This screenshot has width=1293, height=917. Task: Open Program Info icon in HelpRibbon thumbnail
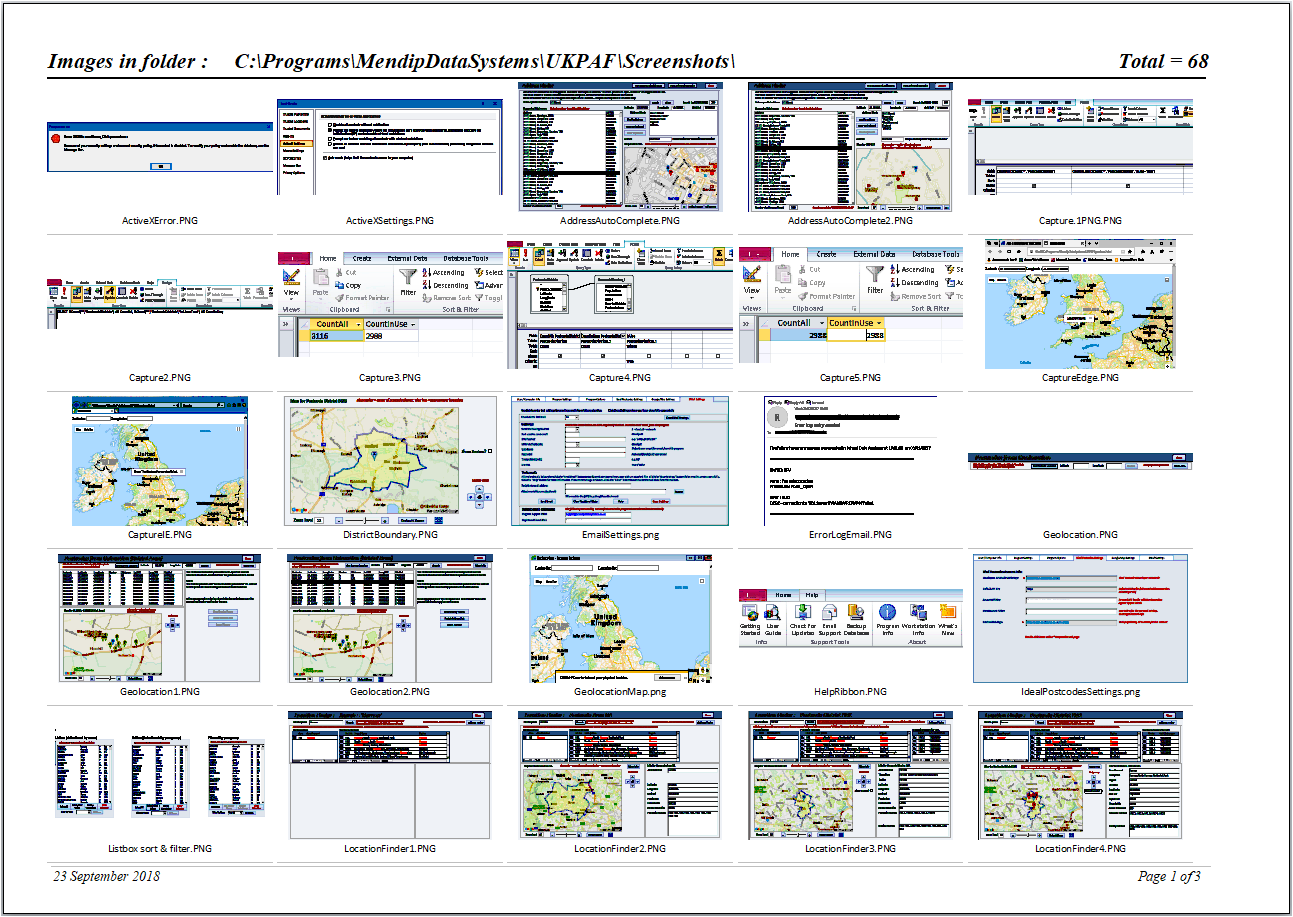click(887, 611)
